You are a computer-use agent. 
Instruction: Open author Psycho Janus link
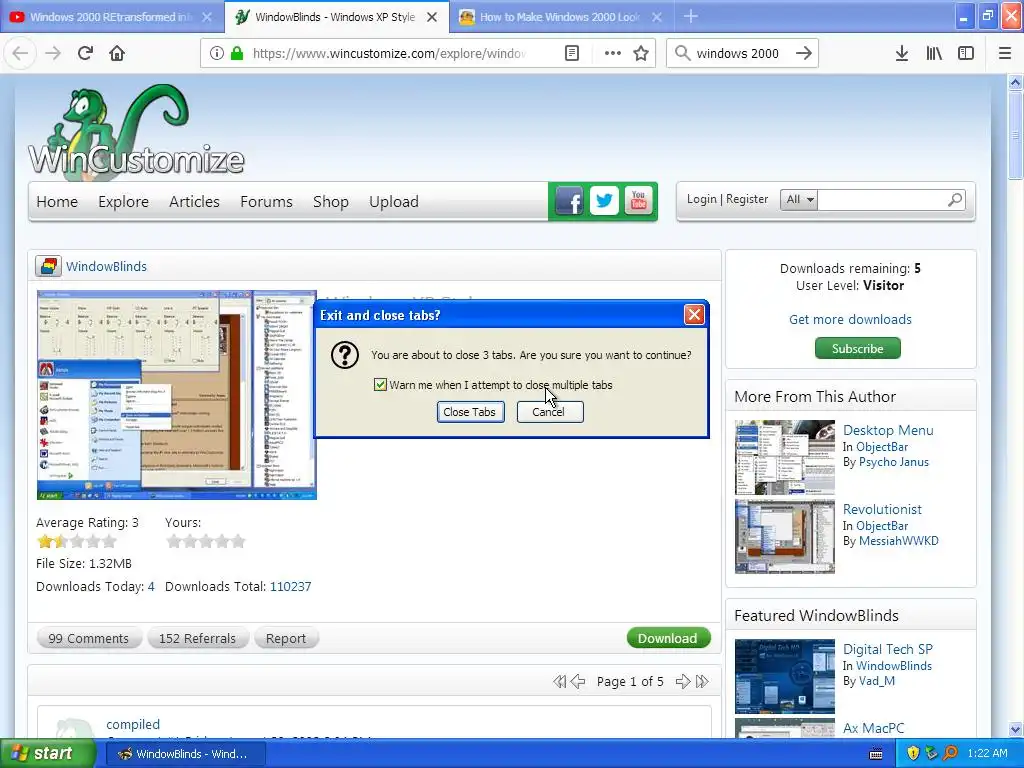click(x=893, y=462)
